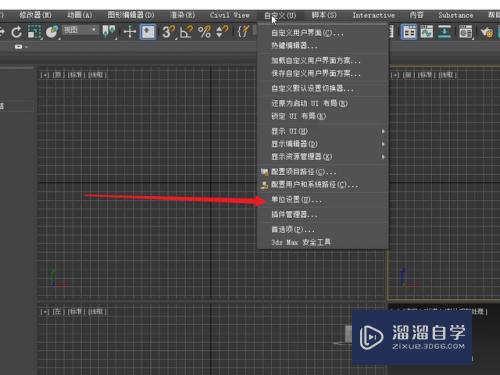Open the 动画(A) menu
This screenshot has height=375, width=500.
(79, 15)
